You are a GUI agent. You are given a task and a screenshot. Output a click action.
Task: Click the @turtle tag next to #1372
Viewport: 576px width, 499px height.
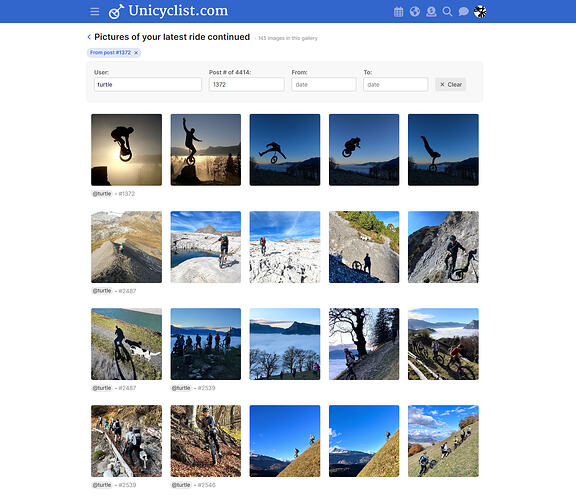(102, 194)
